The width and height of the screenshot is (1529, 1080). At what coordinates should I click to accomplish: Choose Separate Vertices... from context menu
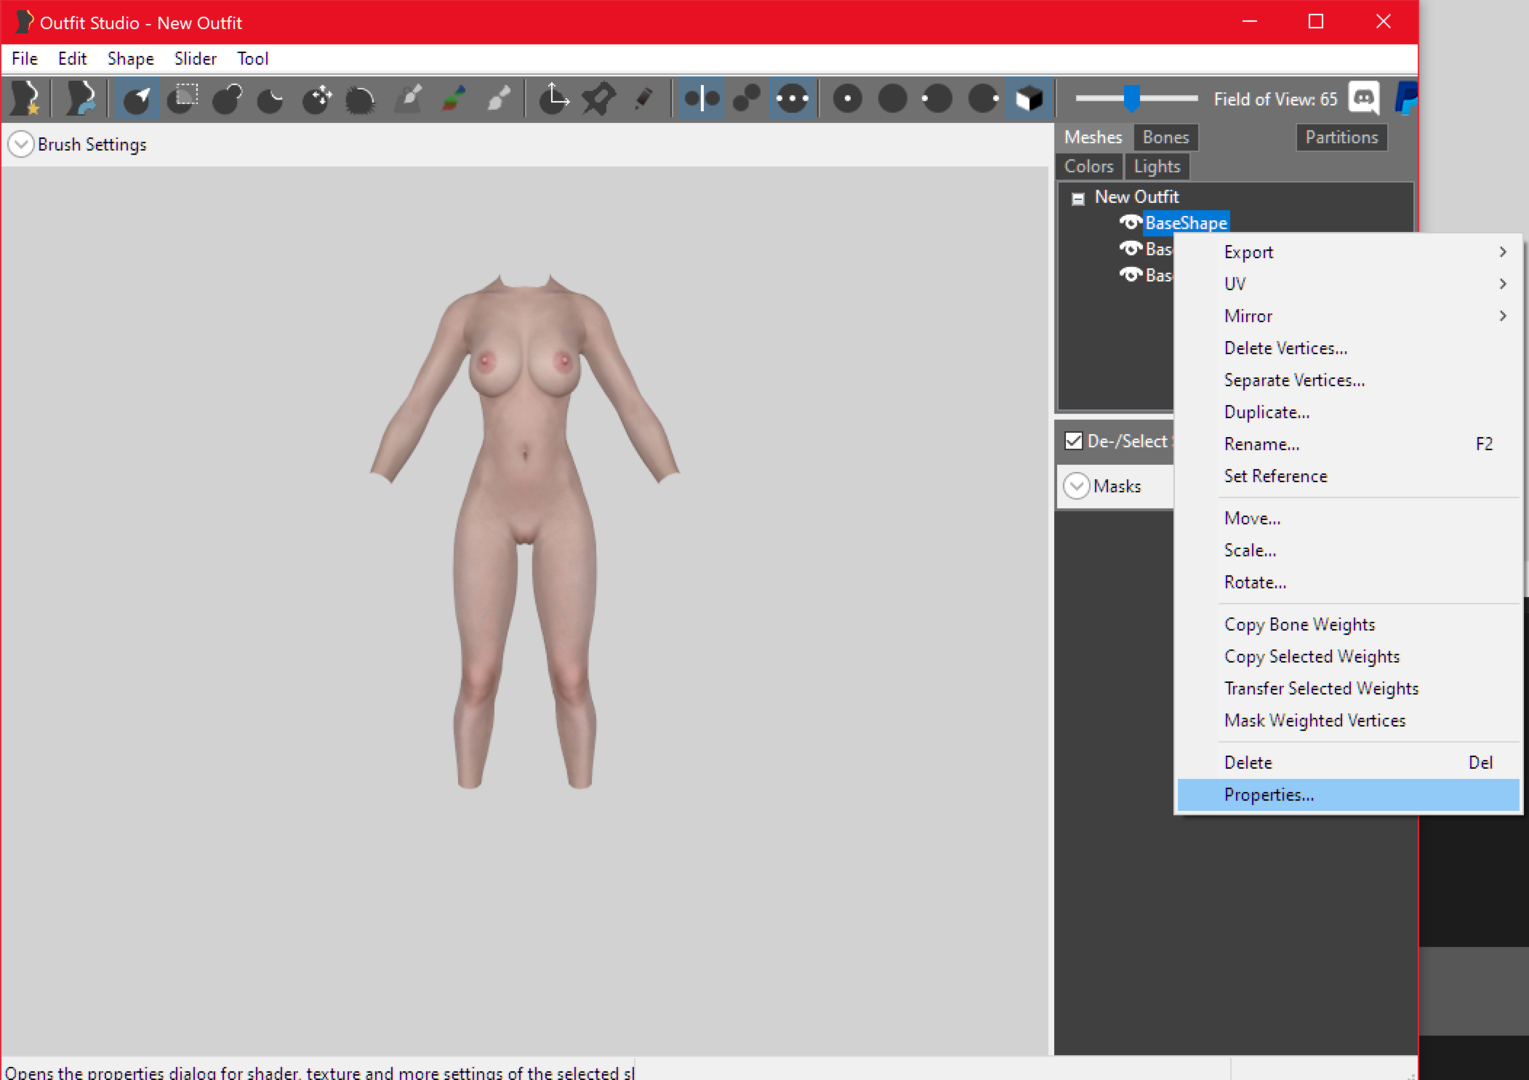pos(1348,380)
